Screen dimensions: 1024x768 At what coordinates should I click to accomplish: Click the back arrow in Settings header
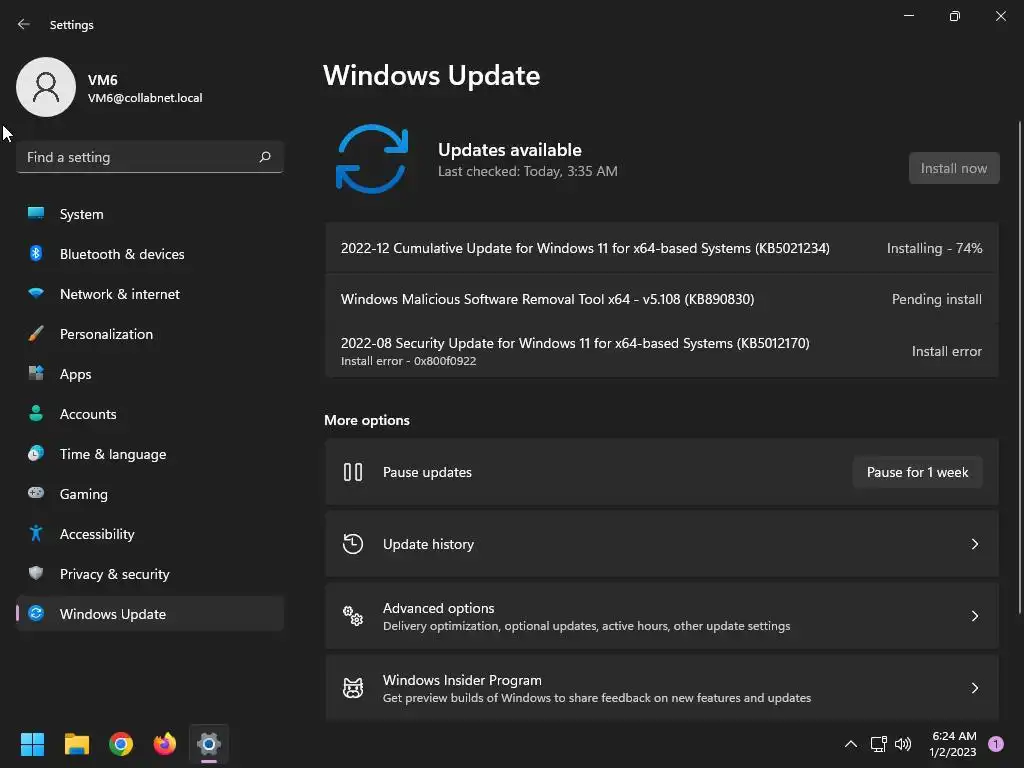click(x=24, y=24)
